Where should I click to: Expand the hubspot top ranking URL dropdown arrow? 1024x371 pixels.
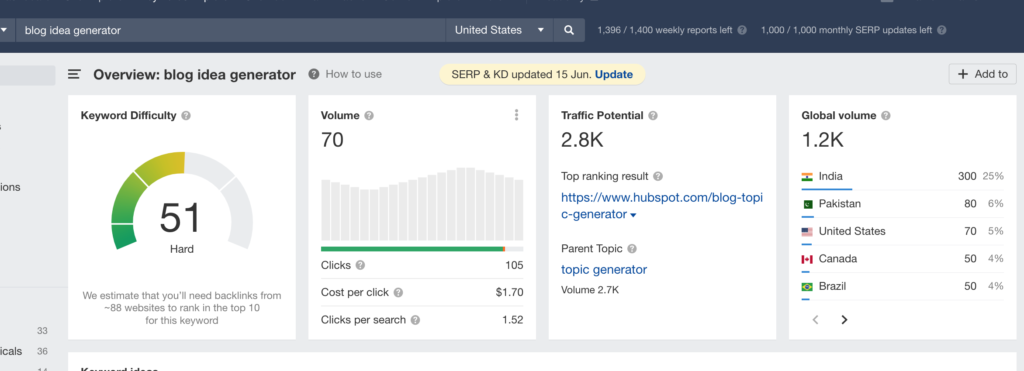pos(633,216)
